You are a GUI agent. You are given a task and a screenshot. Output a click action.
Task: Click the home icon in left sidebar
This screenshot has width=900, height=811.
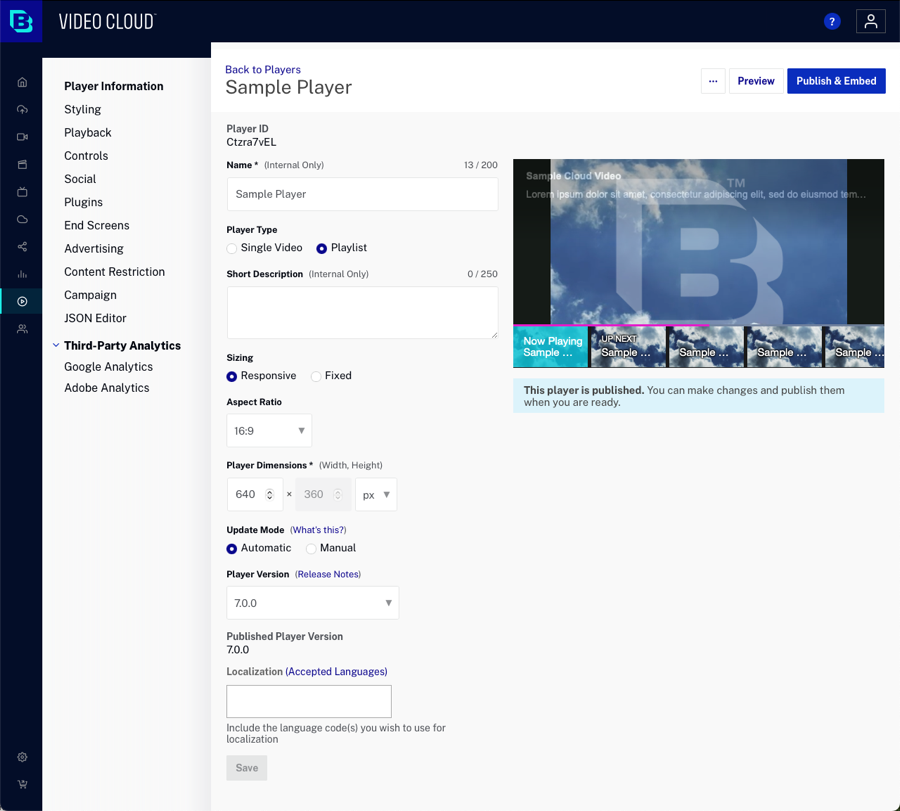pos(22,82)
